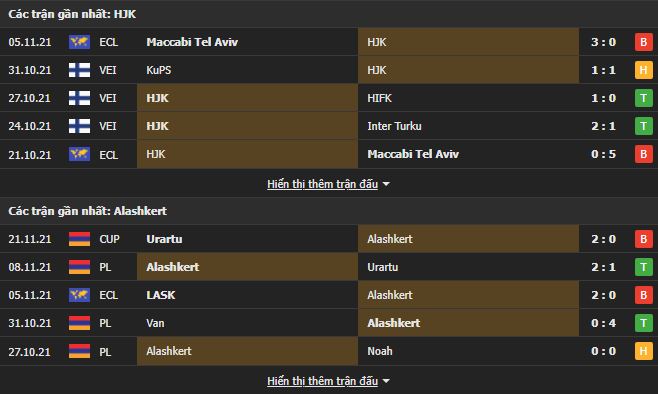Select the 2:1 score of HJK vs Inter Turku
The height and width of the screenshot is (394, 658).
click(x=603, y=126)
